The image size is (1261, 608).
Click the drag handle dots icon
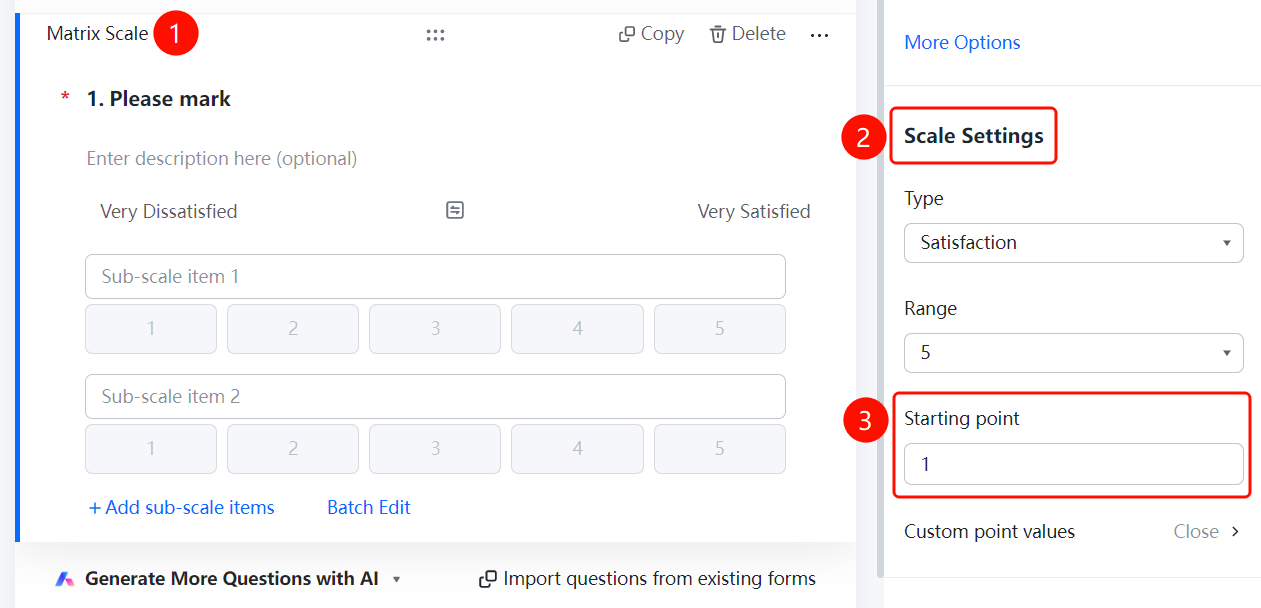click(435, 35)
